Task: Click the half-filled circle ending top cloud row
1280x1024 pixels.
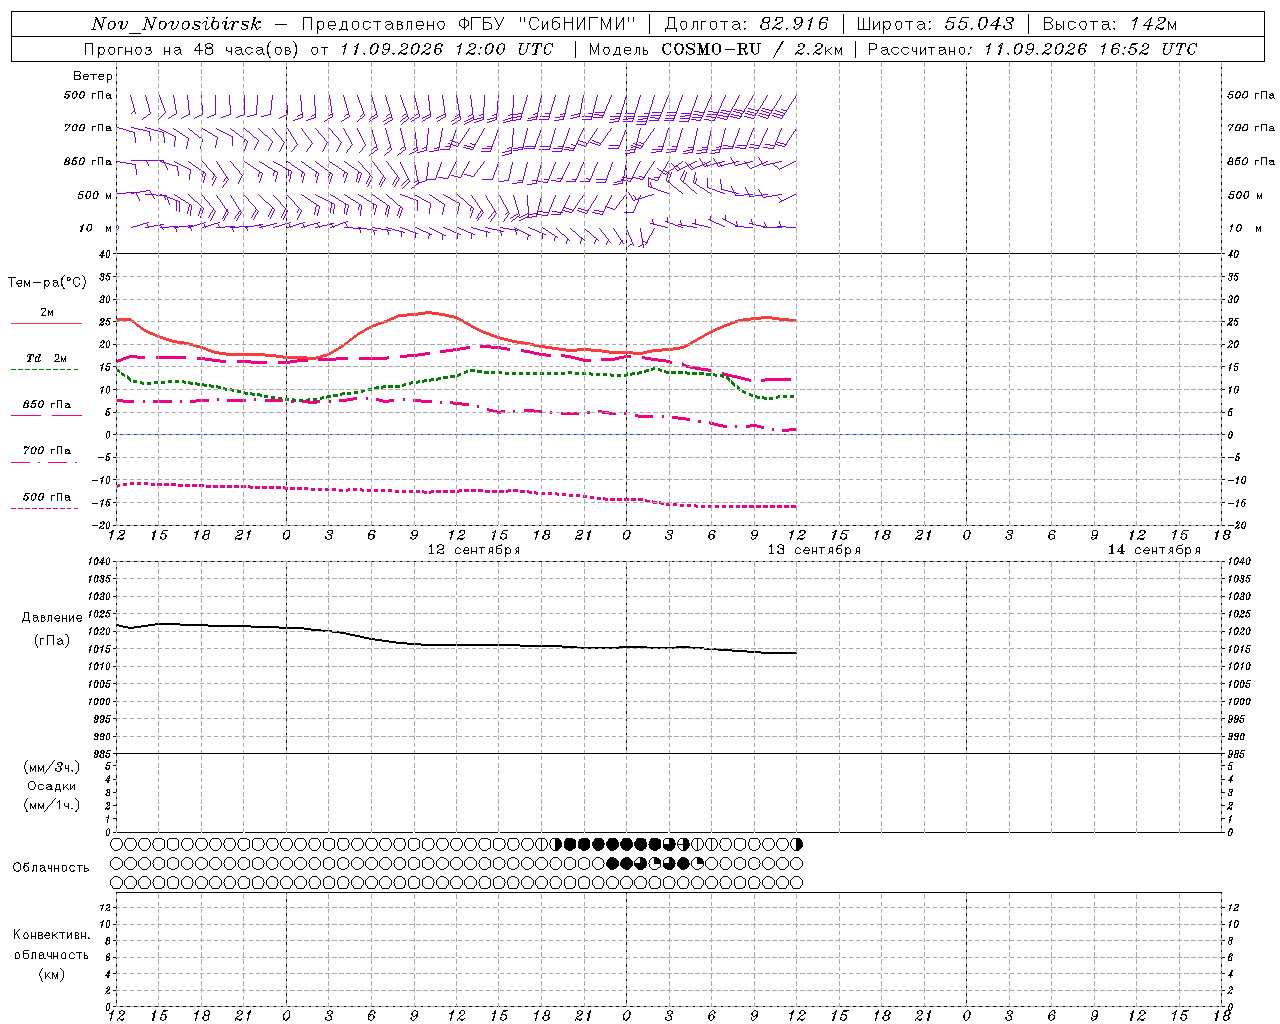Action: tap(797, 844)
